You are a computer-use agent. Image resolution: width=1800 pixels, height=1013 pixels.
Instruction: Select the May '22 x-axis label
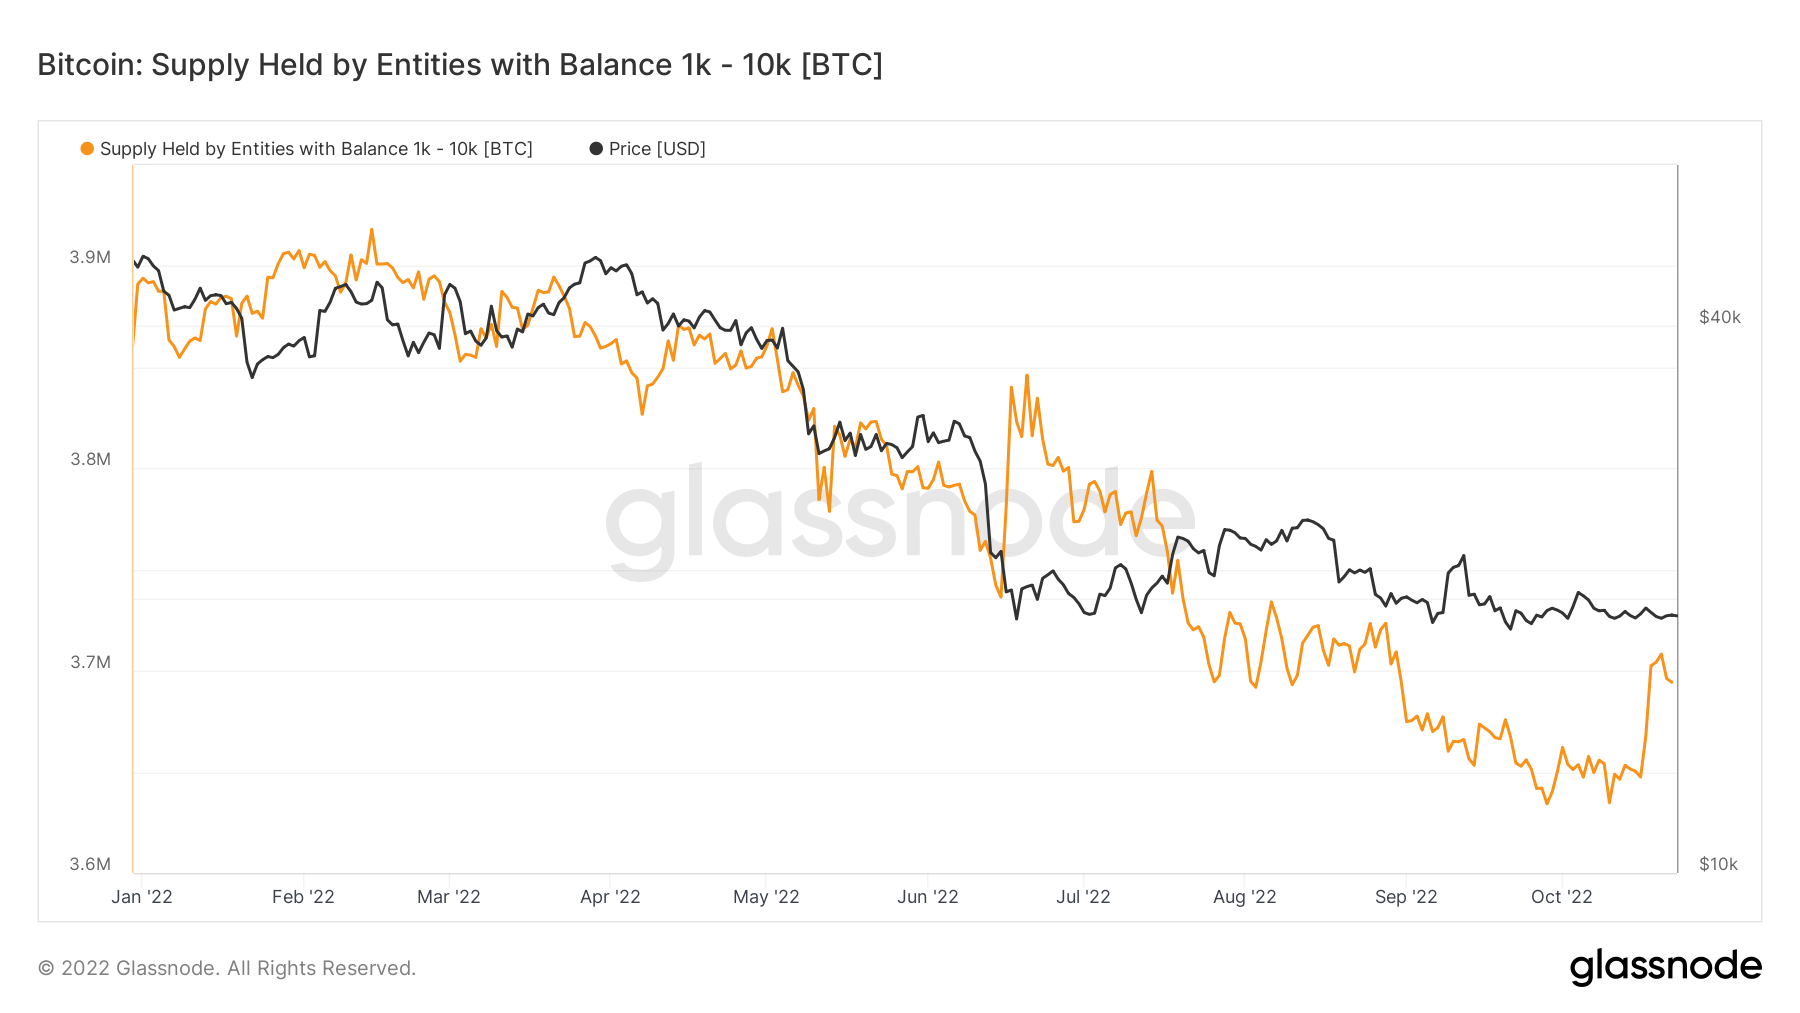coord(766,897)
